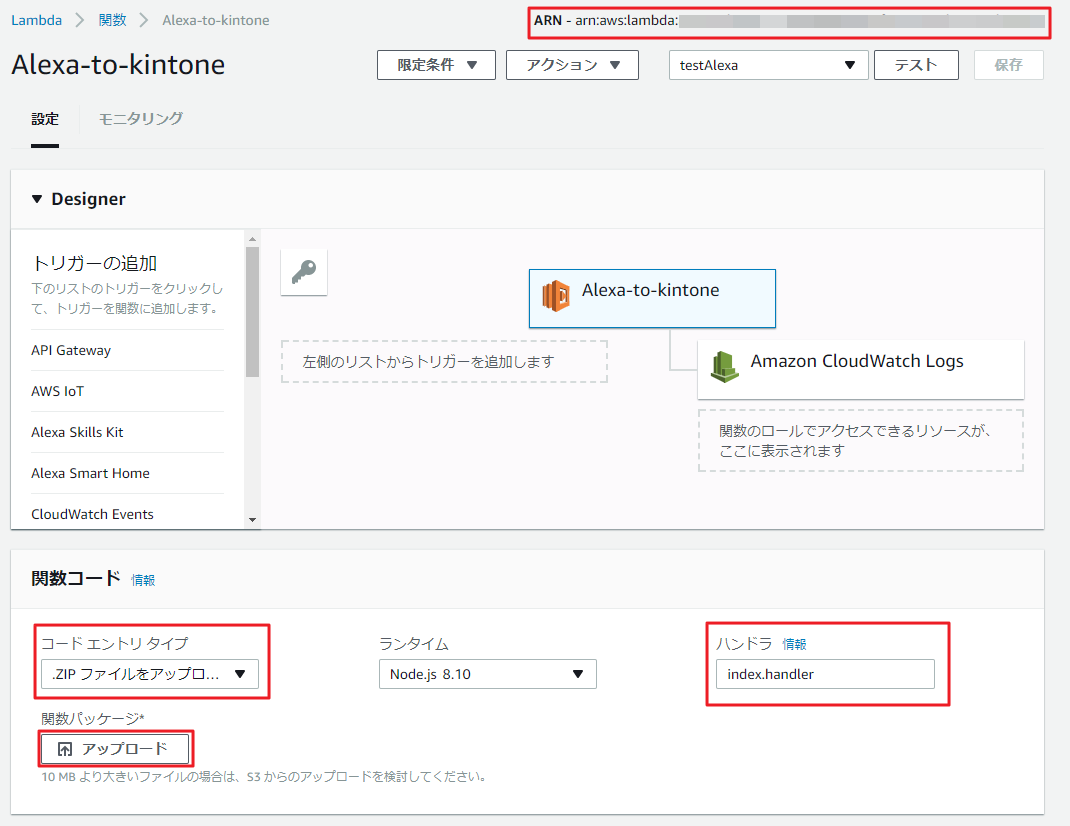The height and width of the screenshot is (826, 1070).
Task: Go to 関数 breadcrumb link
Action: (x=113, y=20)
